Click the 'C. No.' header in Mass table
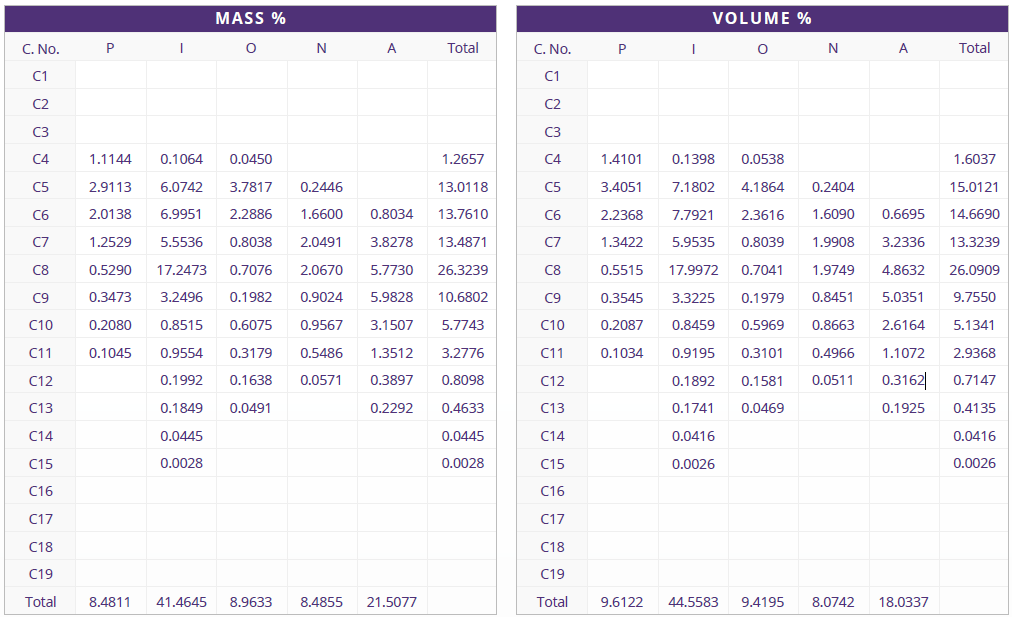 click(x=41, y=48)
